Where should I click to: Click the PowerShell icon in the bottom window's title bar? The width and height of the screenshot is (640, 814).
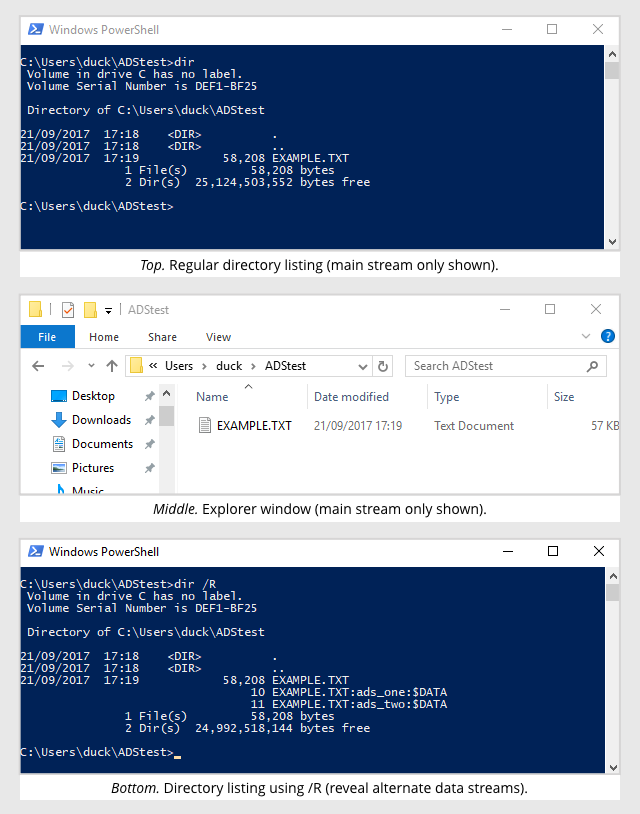(x=36, y=551)
